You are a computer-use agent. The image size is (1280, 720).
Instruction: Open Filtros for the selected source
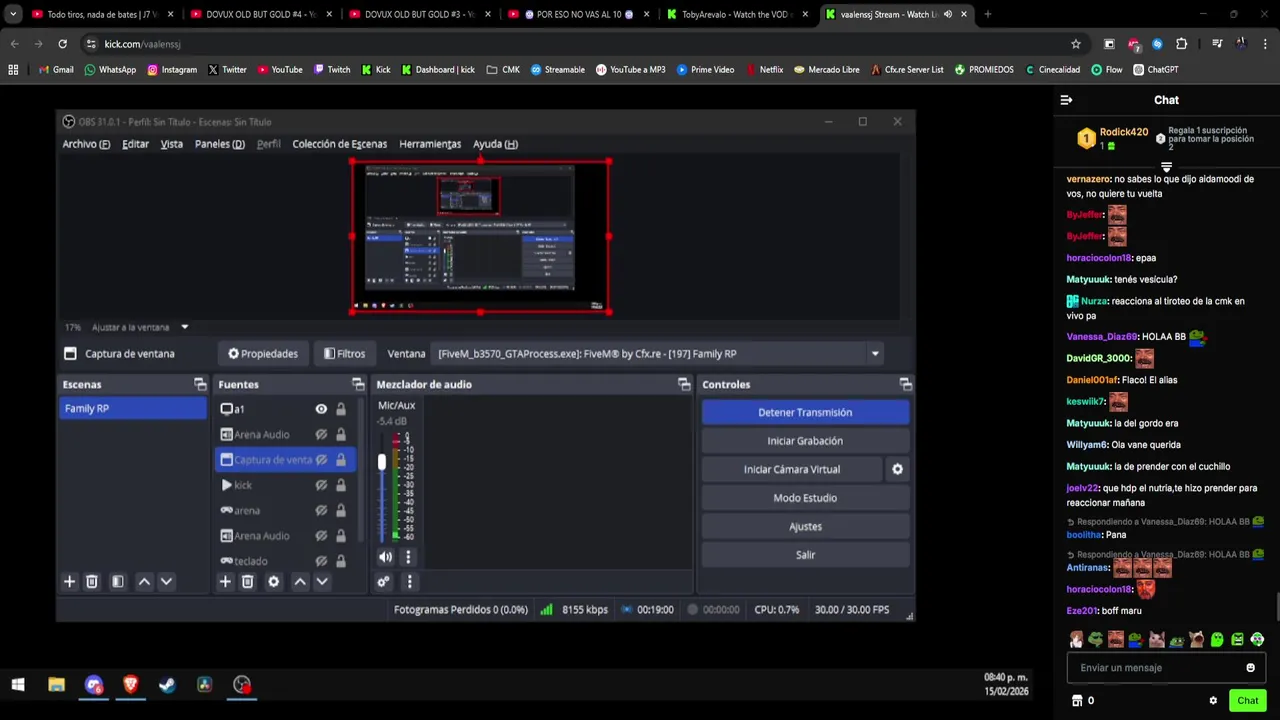point(344,353)
